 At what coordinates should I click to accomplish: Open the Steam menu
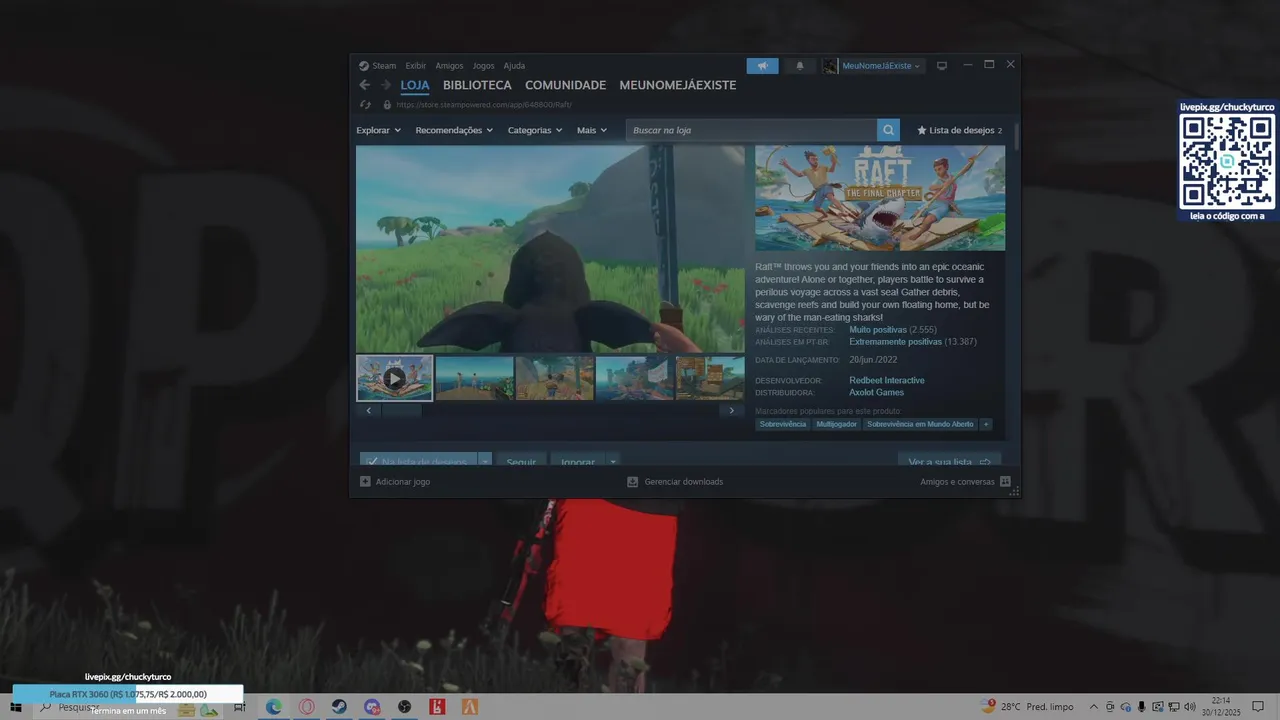coord(378,66)
